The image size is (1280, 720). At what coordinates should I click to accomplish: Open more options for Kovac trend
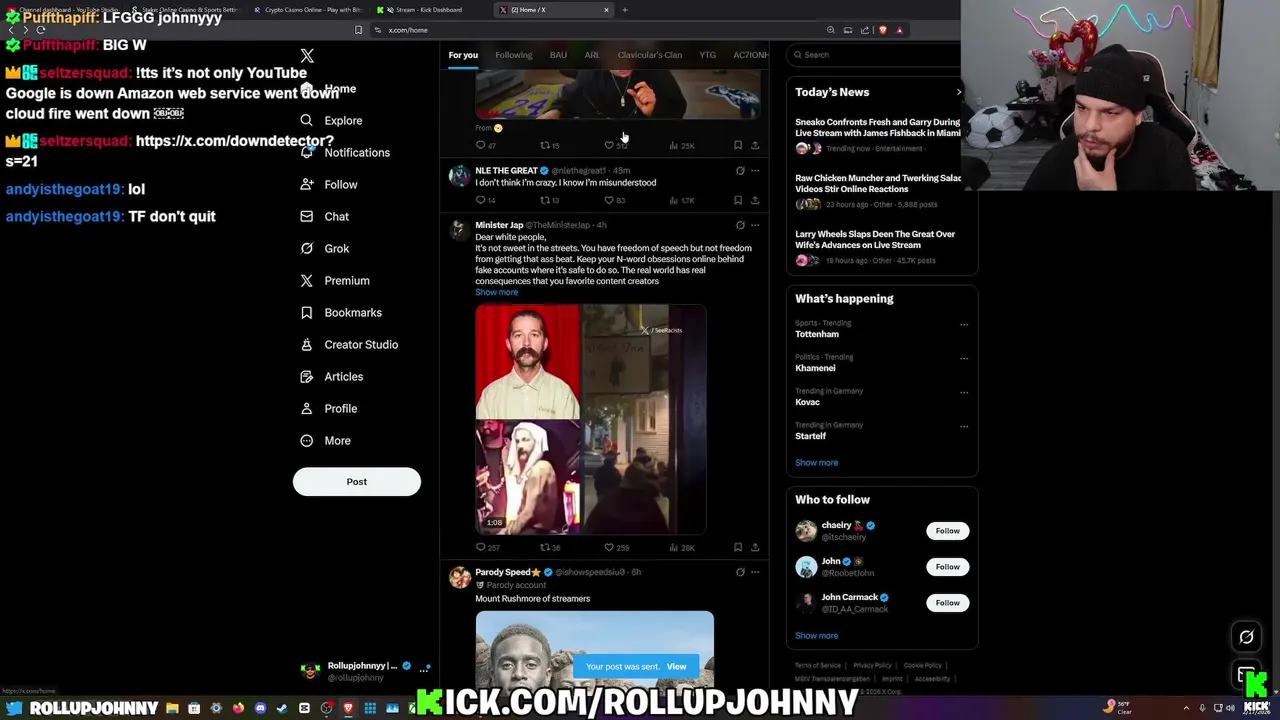point(964,392)
